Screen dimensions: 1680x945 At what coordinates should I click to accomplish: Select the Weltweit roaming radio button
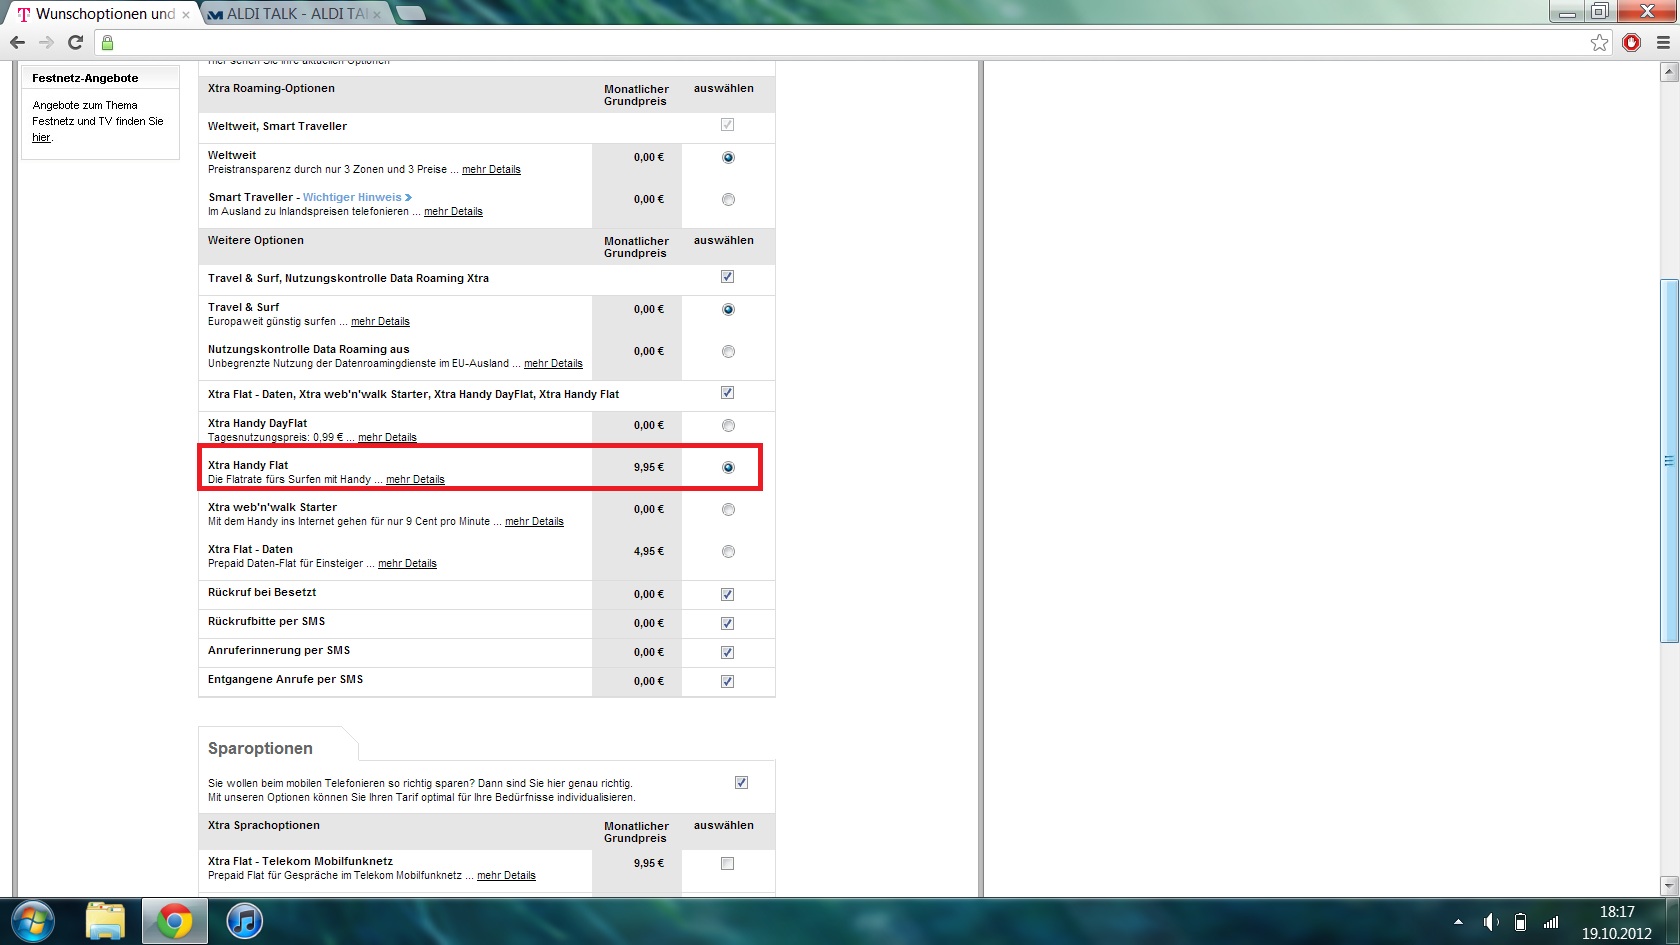click(728, 157)
